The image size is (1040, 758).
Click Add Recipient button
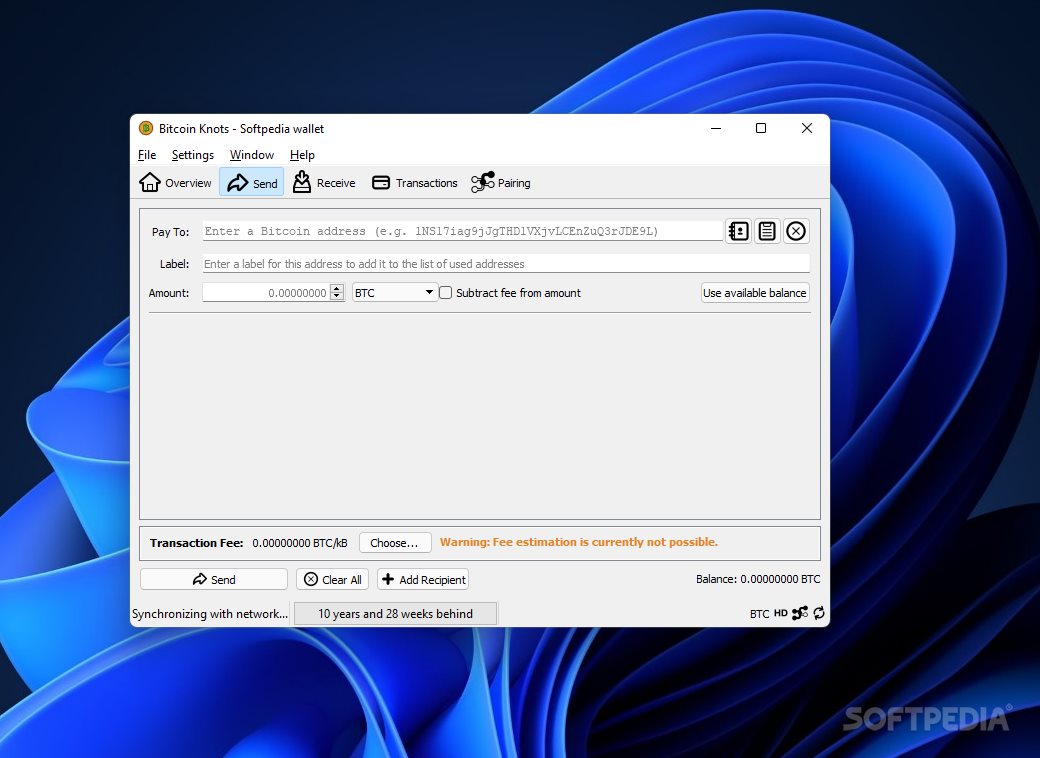[x=423, y=579]
